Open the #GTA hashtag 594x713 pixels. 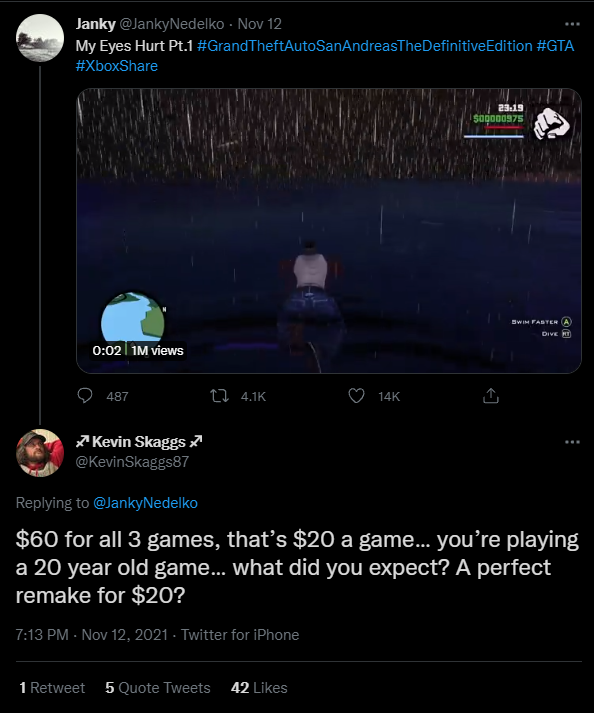(555, 46)
